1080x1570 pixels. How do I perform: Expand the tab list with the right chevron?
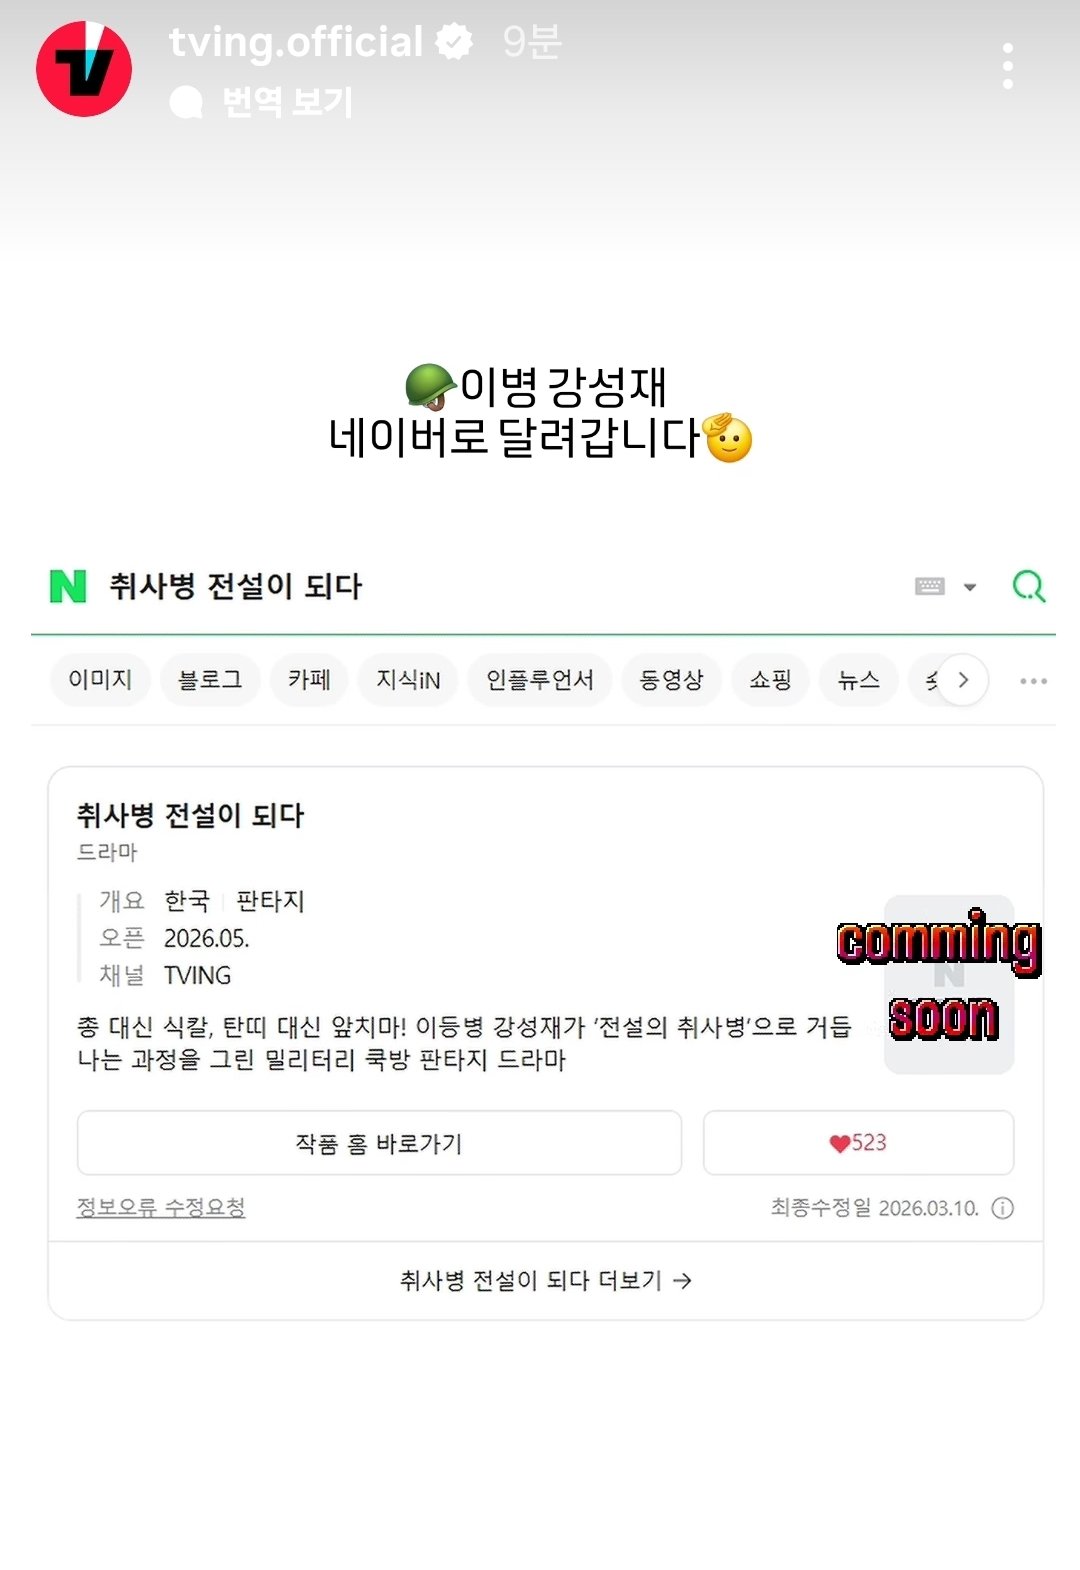pos(963,680)
